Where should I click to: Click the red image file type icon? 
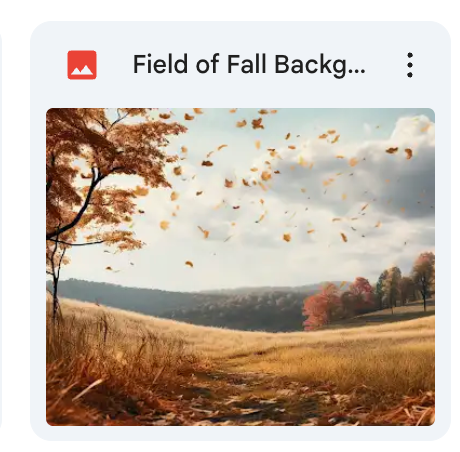pos(82,65)
